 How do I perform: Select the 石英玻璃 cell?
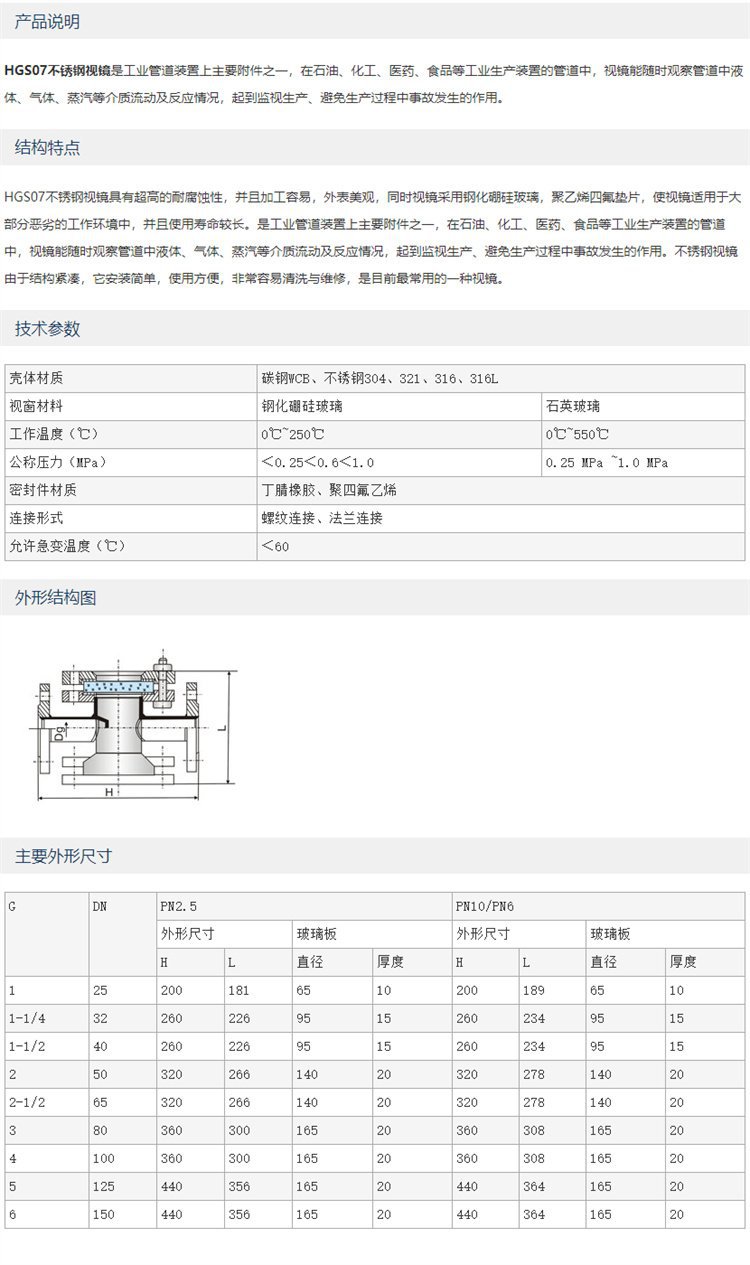642,406
